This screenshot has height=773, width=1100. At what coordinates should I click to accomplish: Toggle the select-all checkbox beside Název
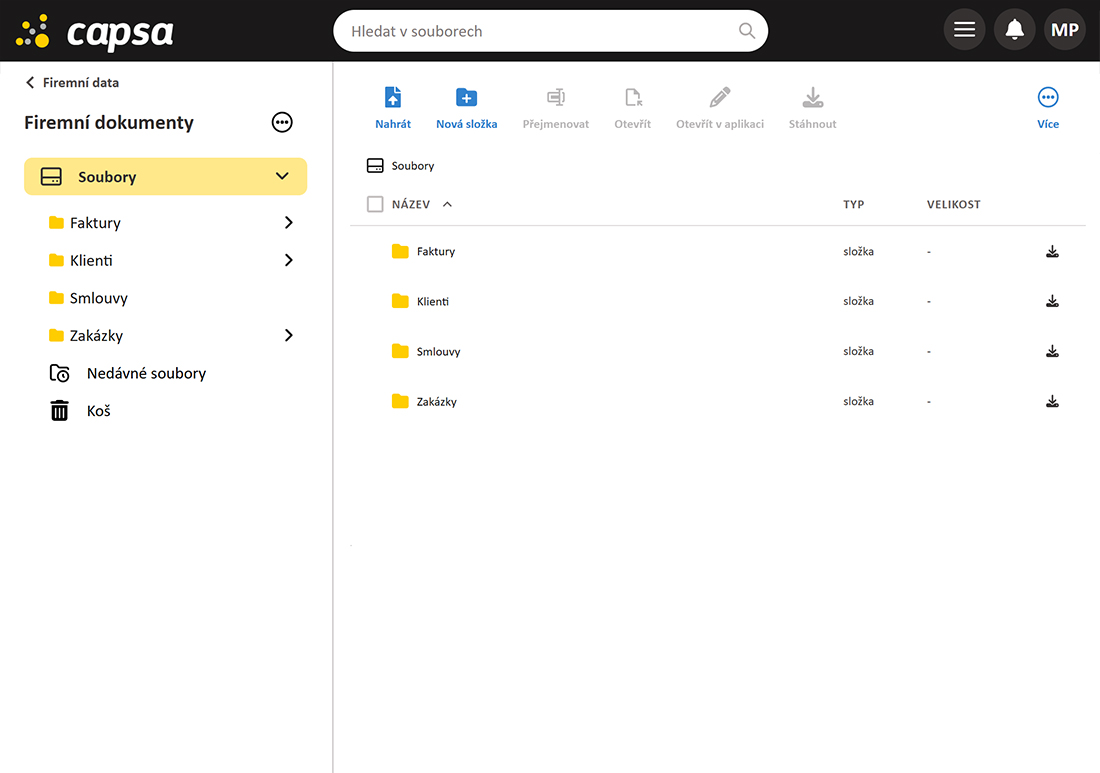point(375,204)
